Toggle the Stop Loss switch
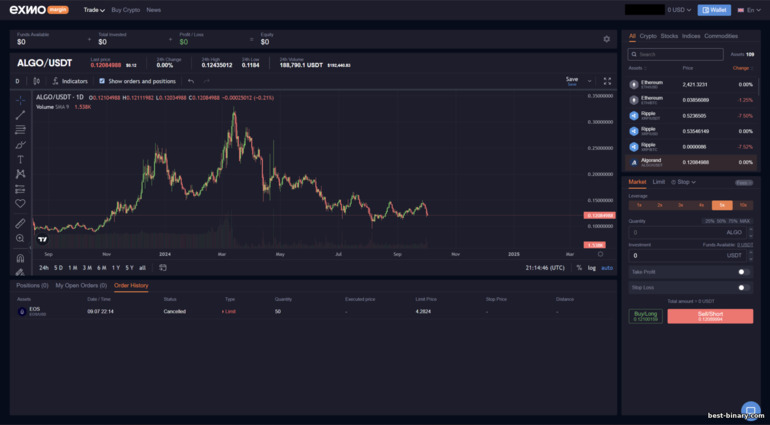The height and width of the screenshot is (425, 770). tap(743, 287)
